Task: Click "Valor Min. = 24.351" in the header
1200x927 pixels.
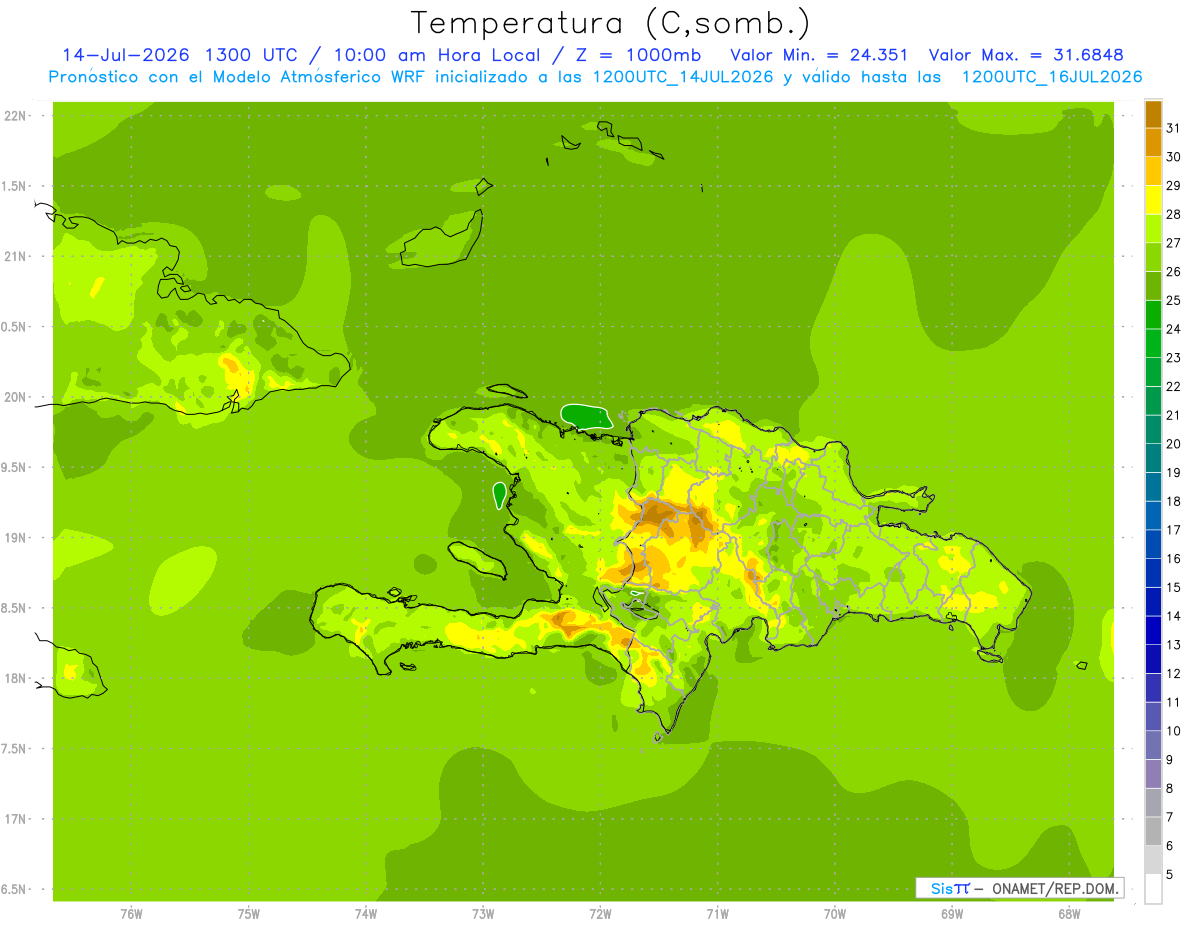Action: pos(819,55)
